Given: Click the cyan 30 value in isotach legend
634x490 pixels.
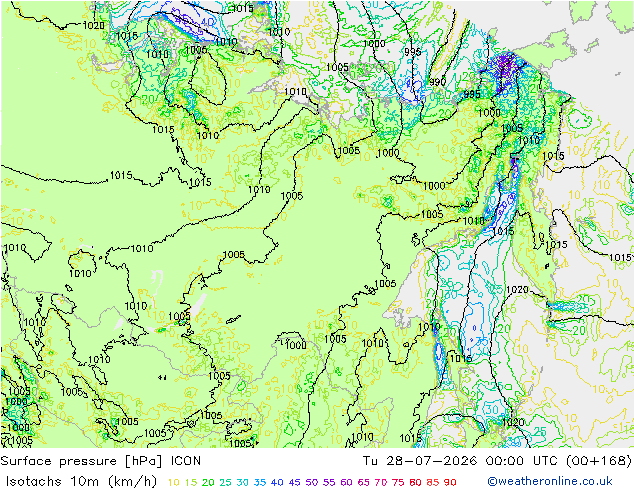Looking at the screenshot, I should click(243, 482).
